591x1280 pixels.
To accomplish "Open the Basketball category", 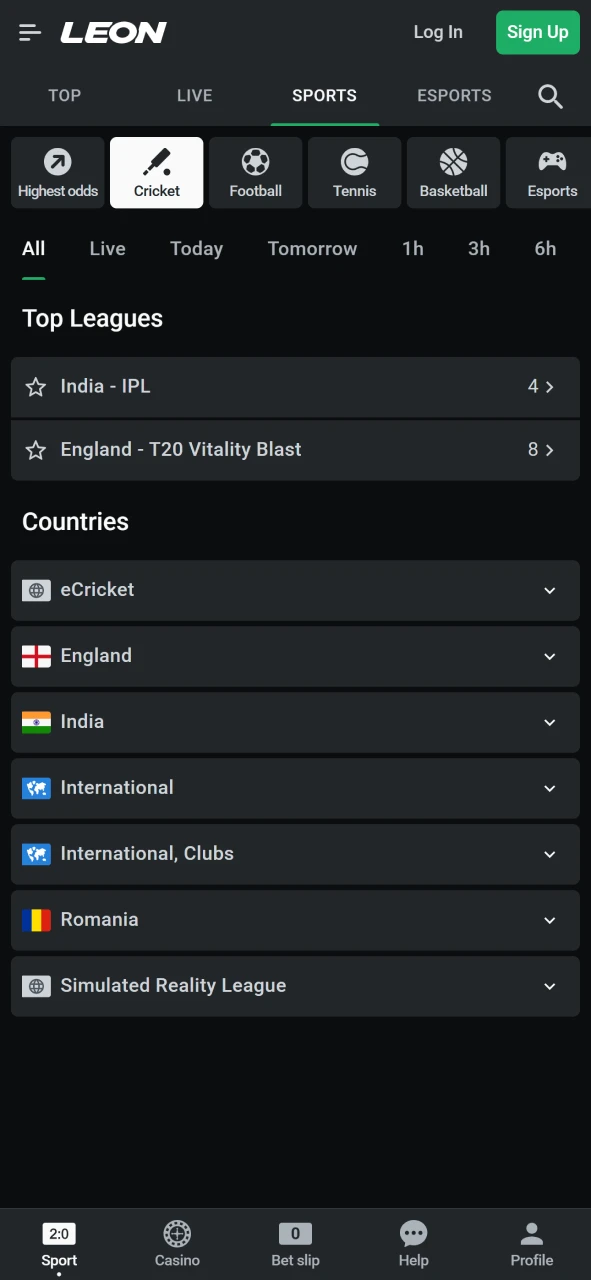I will point(453,172).
